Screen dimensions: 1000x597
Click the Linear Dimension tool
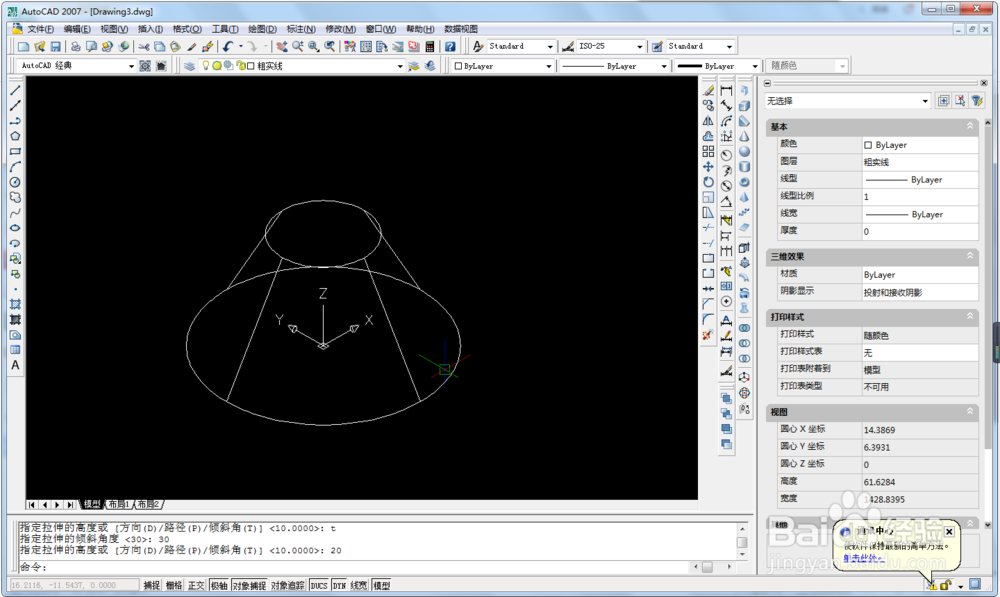pos(726,91)
